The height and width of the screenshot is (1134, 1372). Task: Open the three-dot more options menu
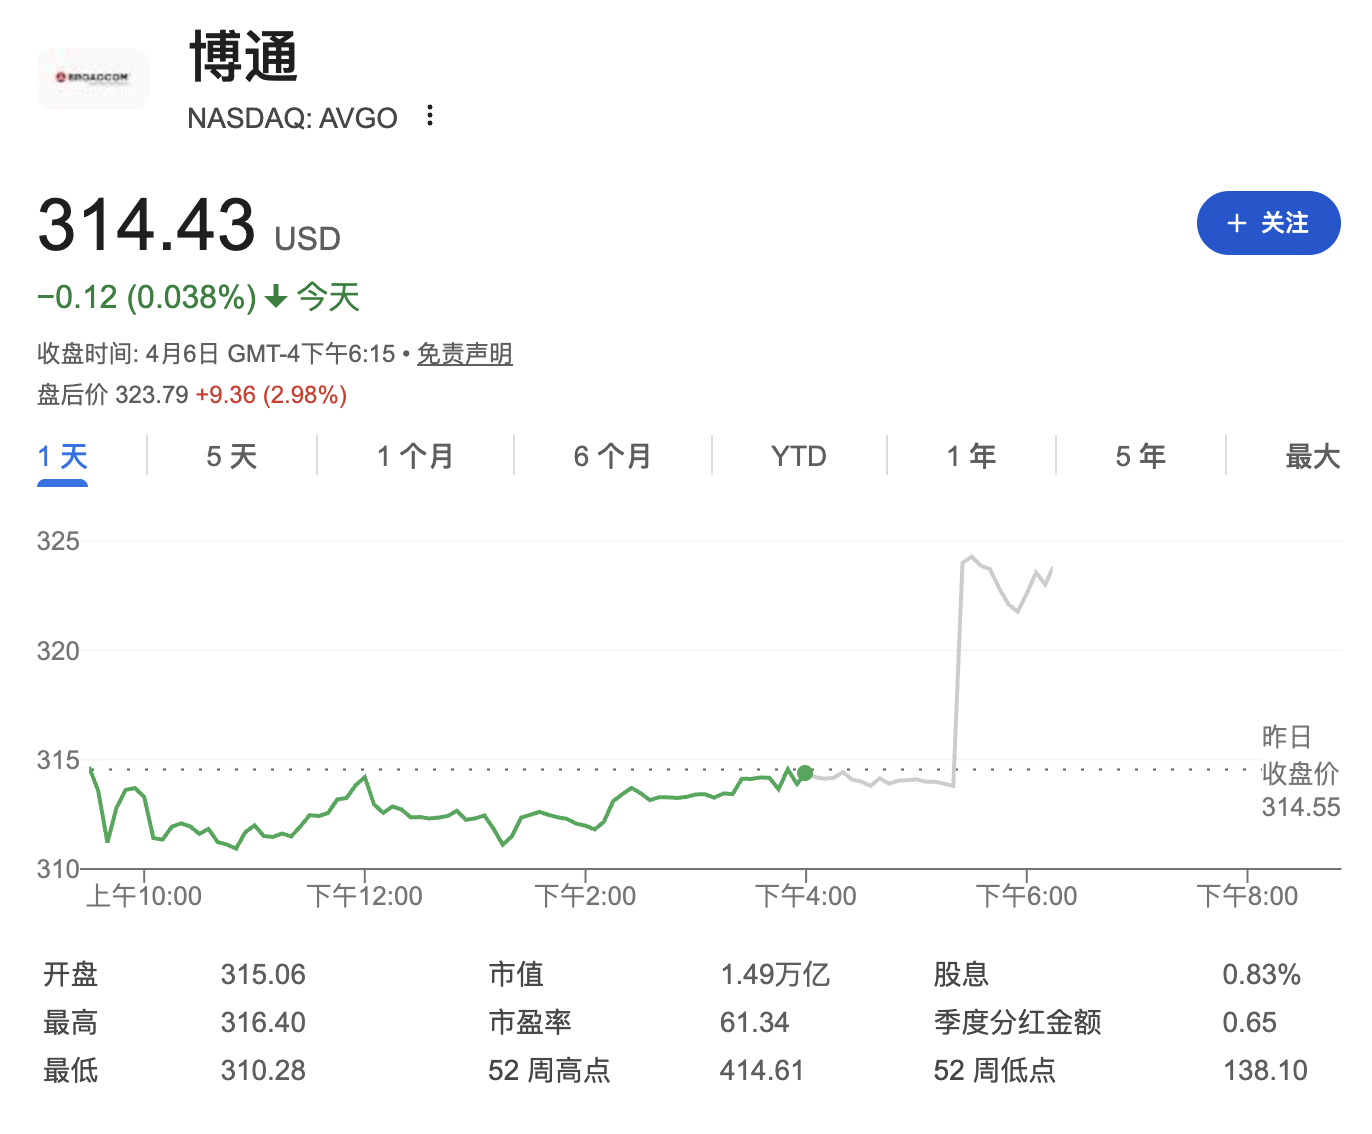tap(430, 116)
